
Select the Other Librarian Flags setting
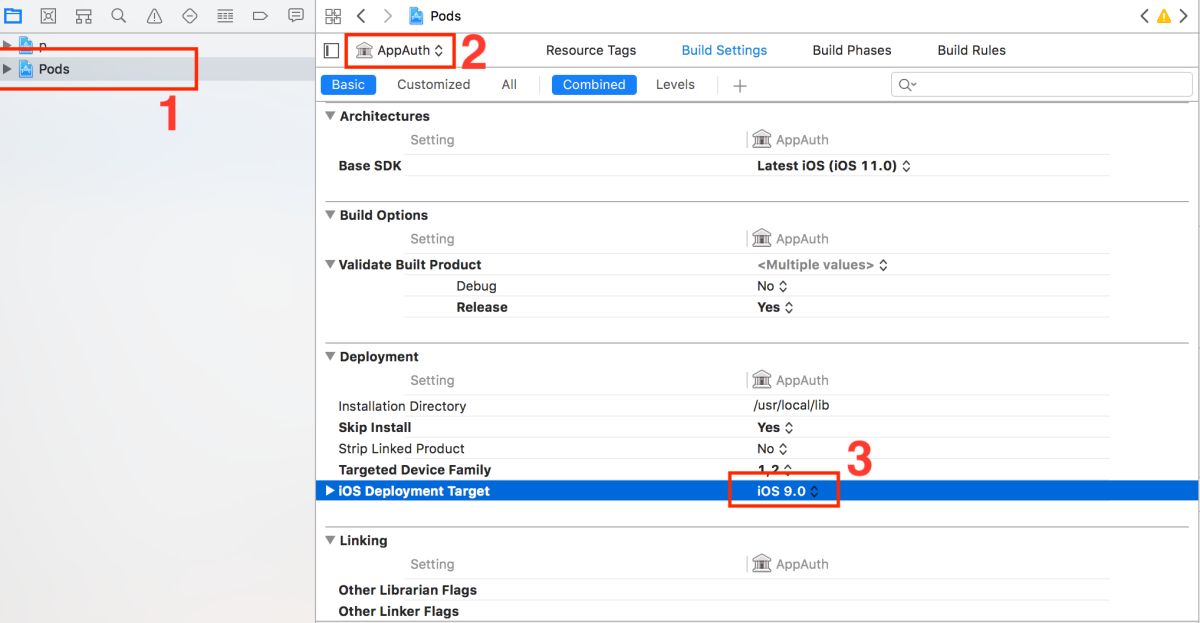coord(407,590)
